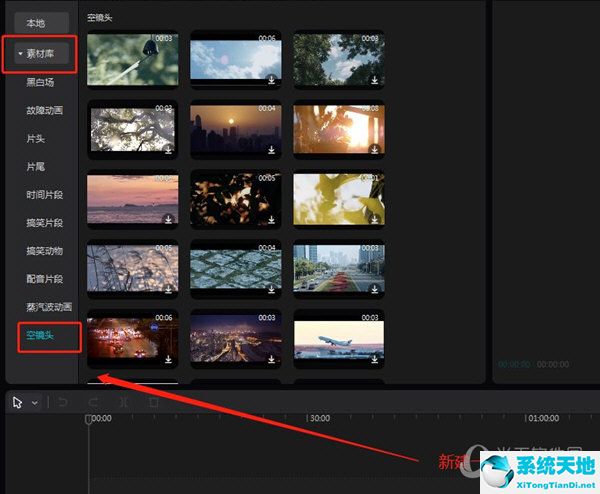
Task: Open the 本地 tab
Action: click(36, 22)
